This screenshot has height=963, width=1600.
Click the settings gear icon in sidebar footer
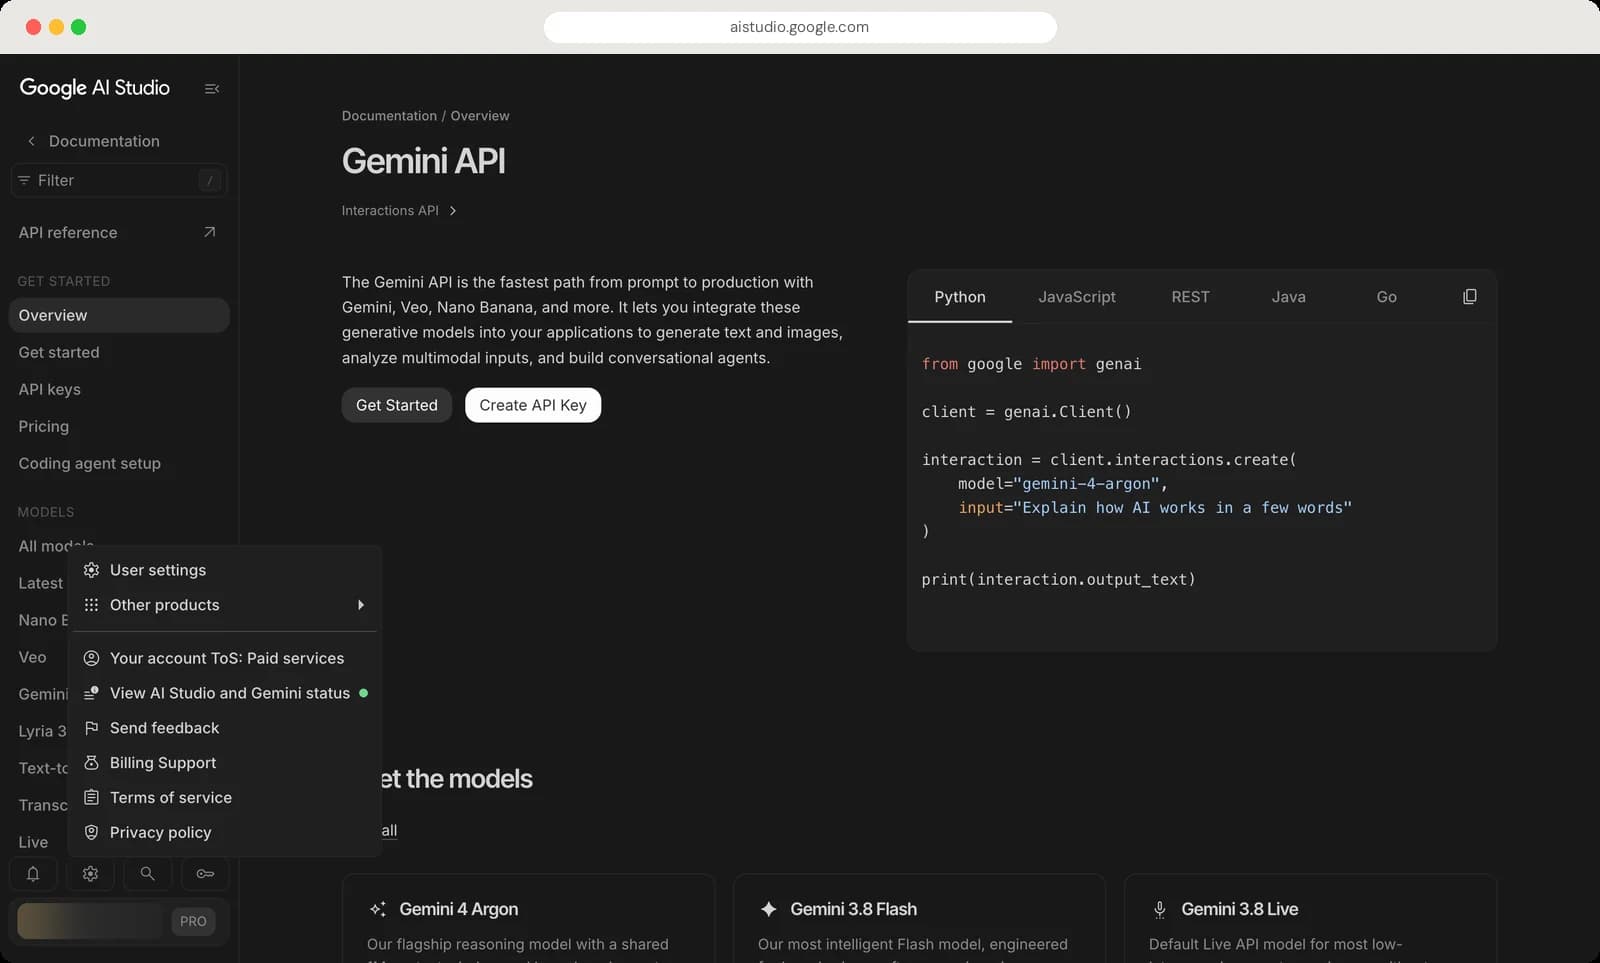click(x=90, y=874)
